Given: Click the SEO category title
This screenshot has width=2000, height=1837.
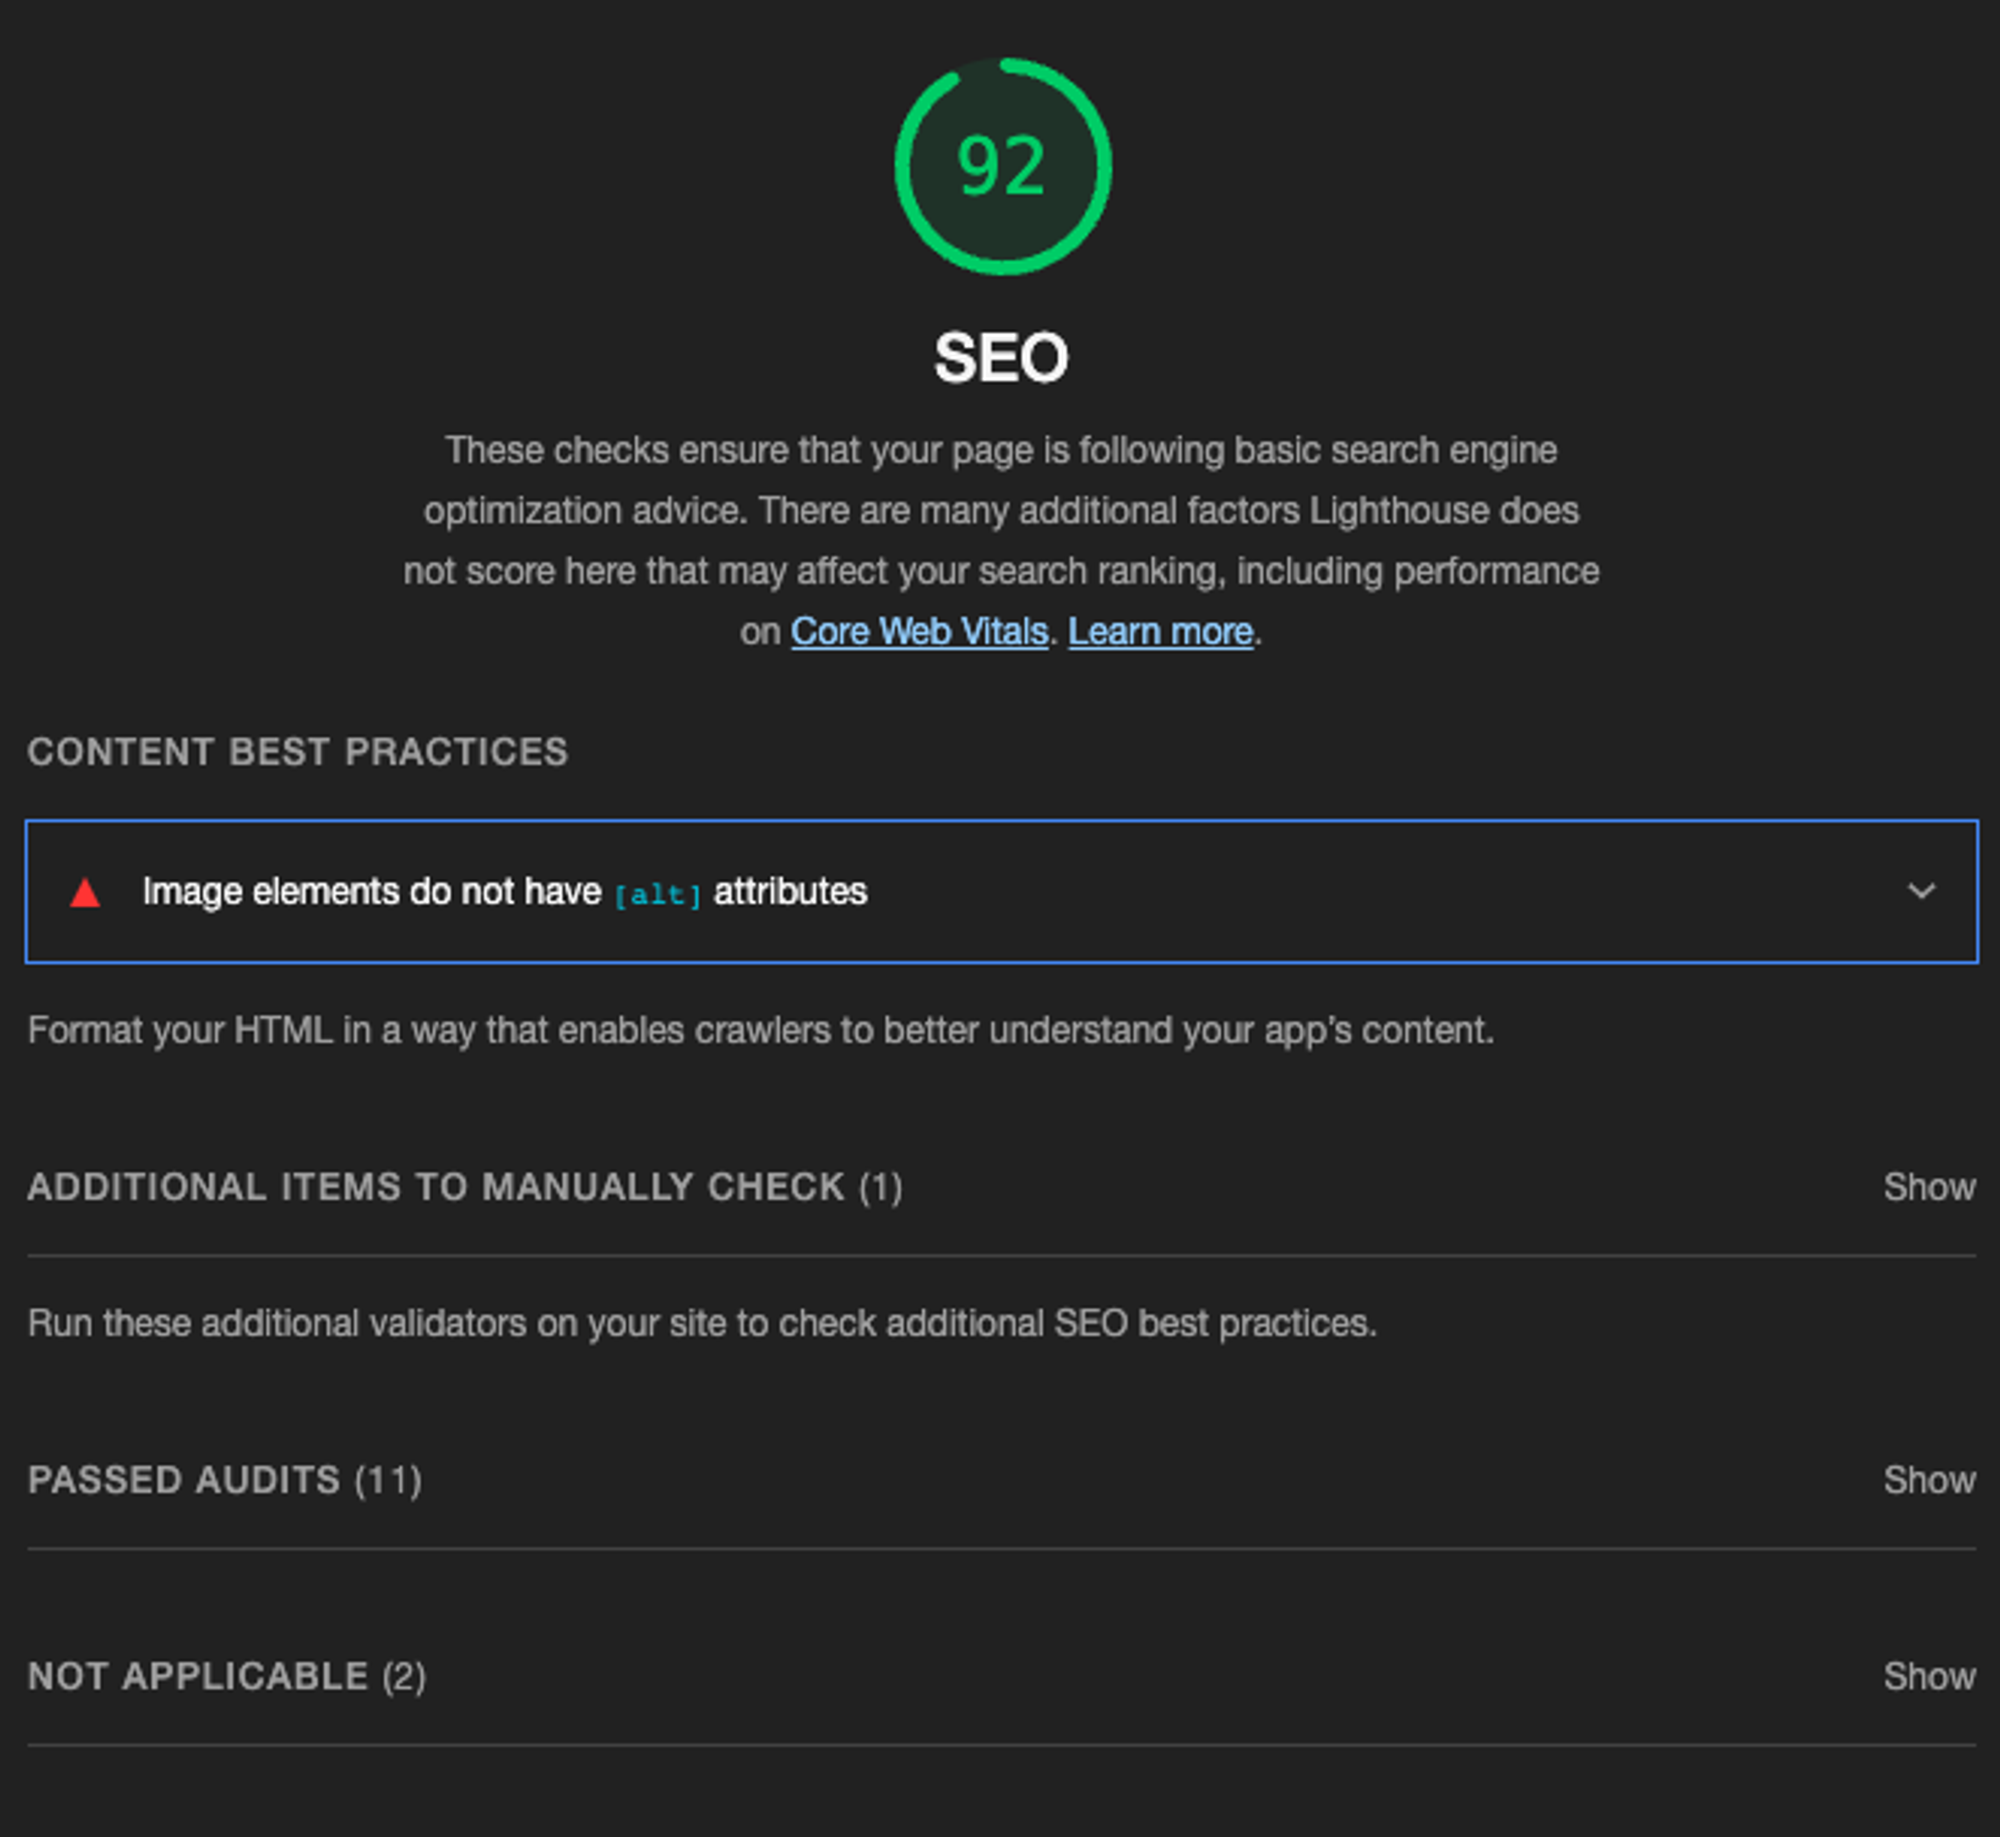Looking at the screenshot, I should 1001,358.
